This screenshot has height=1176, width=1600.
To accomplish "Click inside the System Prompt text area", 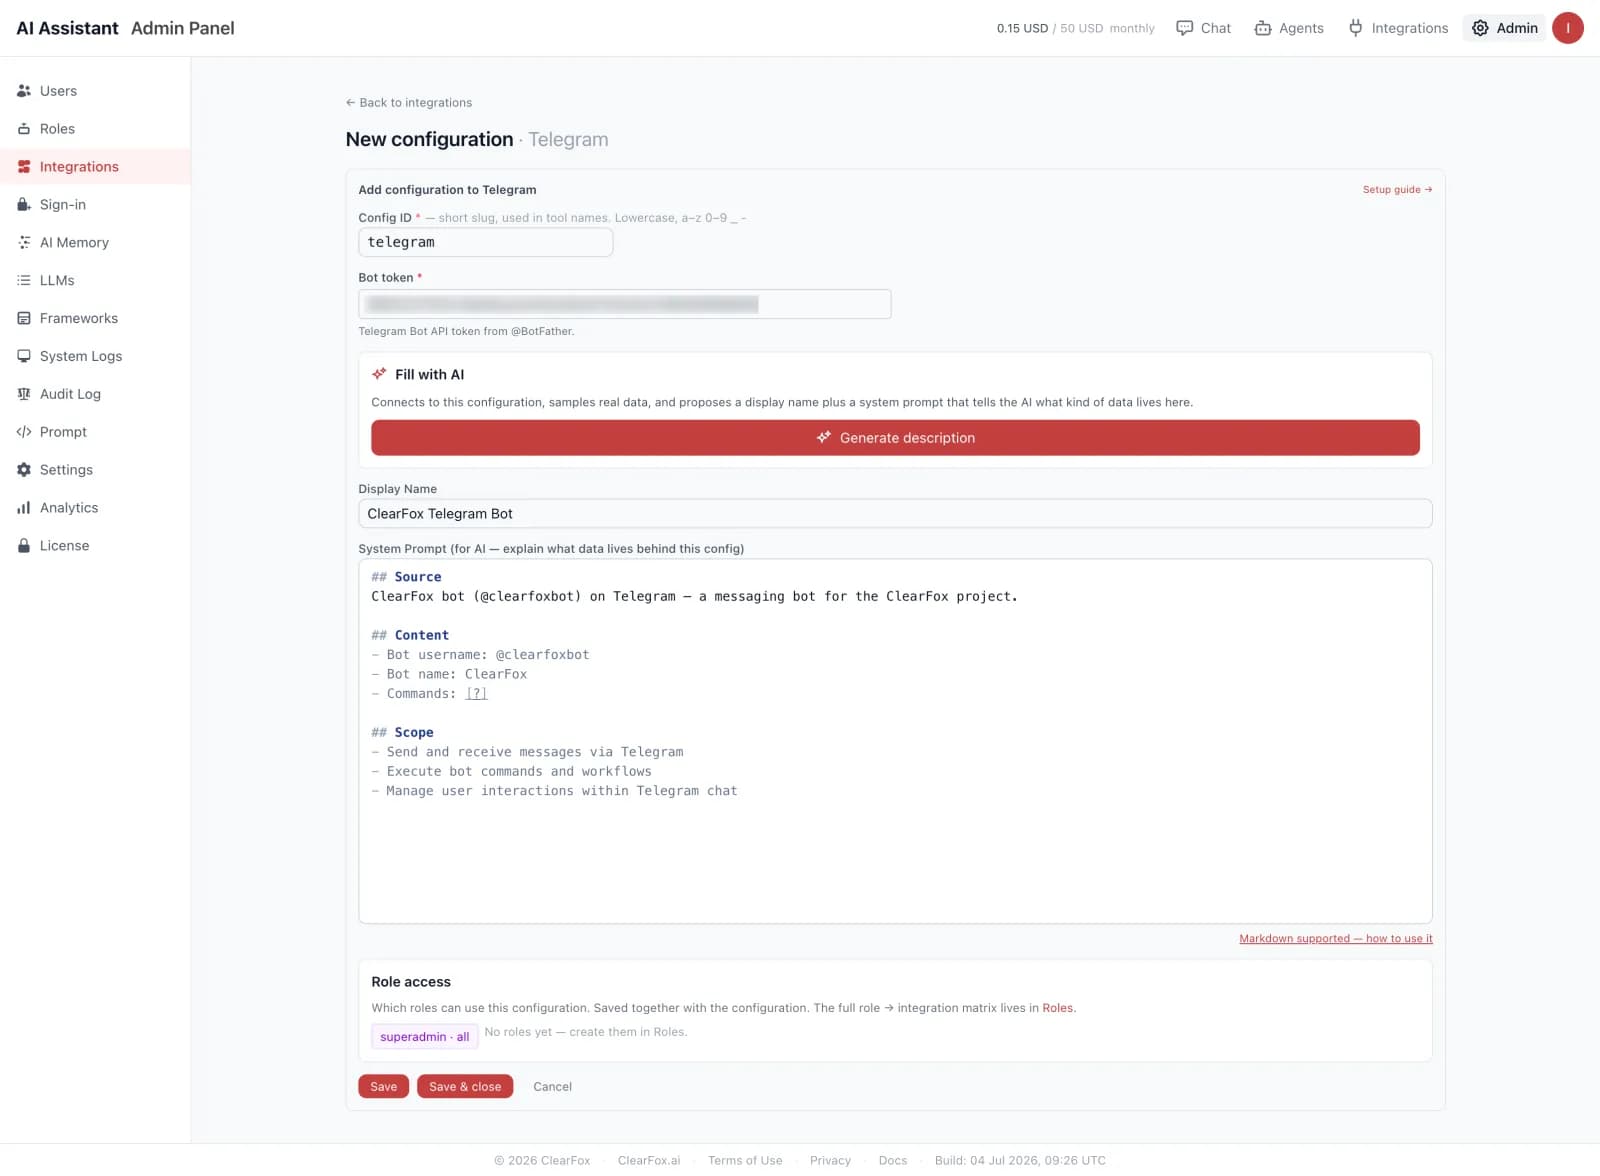I will [895, 741].
